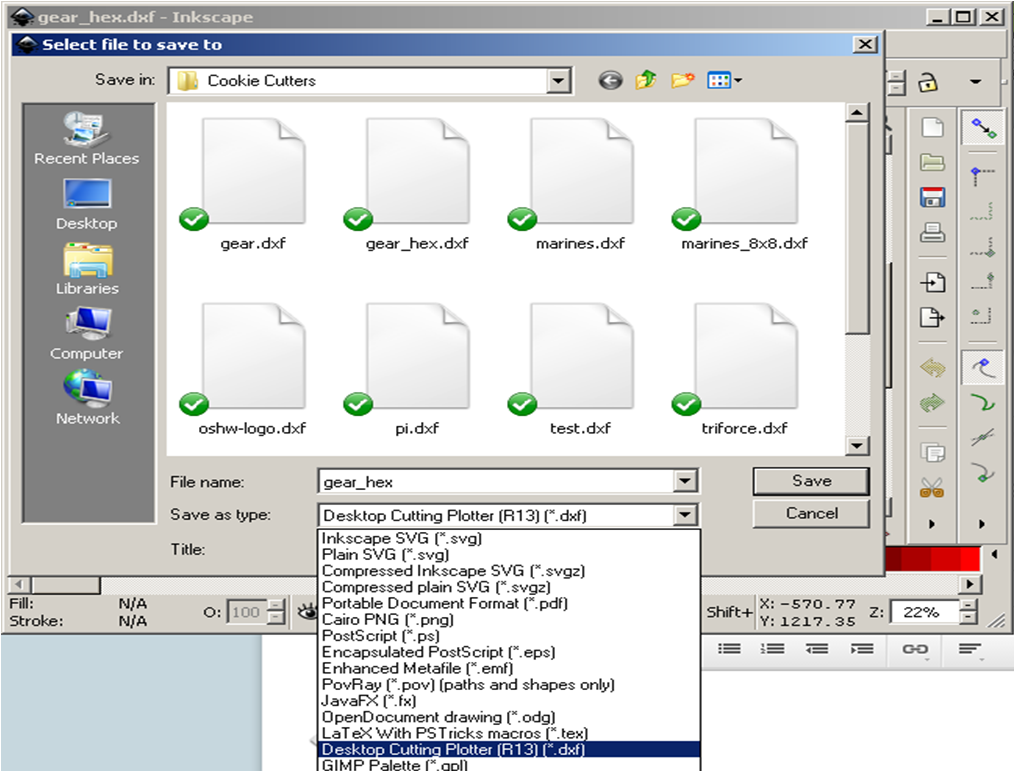Choose Compressed Inkscape SVG (*.svgz) type
This screenshot has height=772, width=1015.
click(509, 571)
